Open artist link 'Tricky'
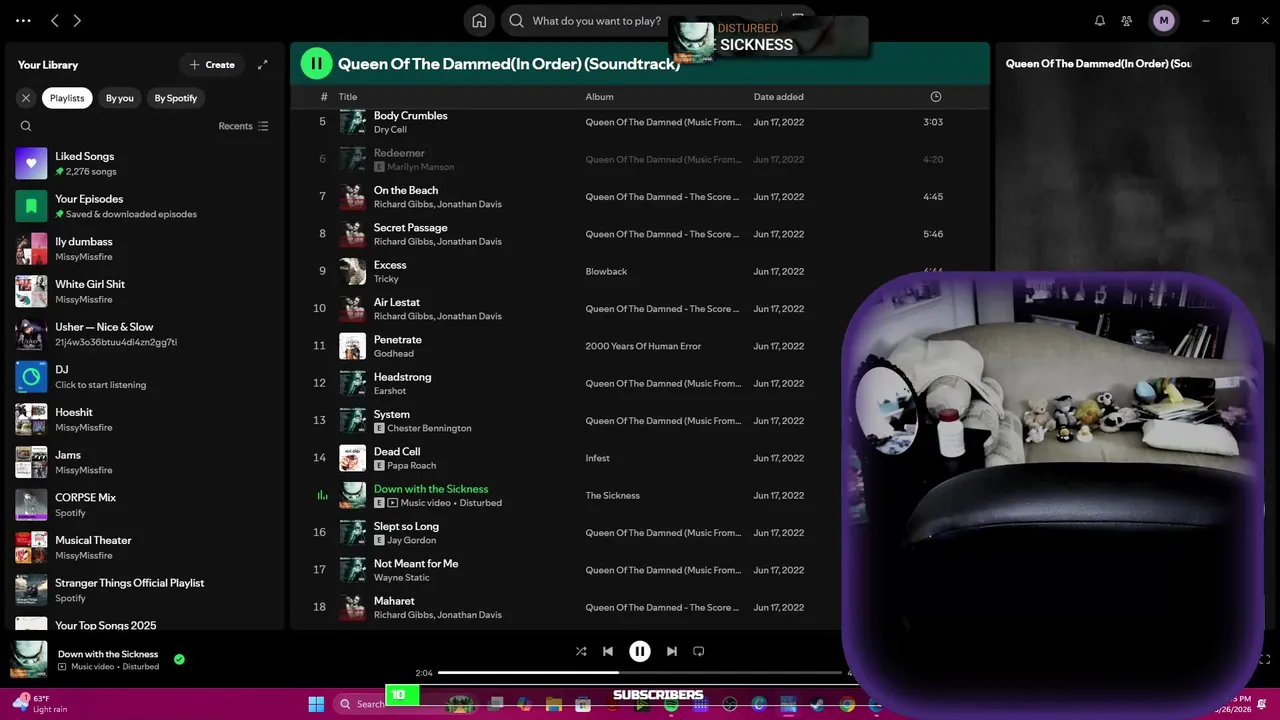Viewport: 1280px width, 720px height. [386, 279]
